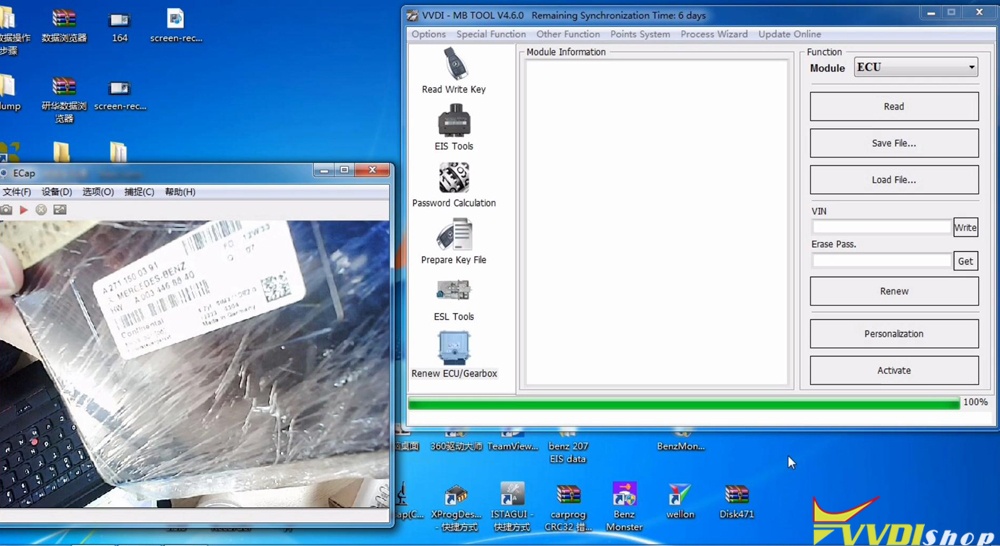The height and width of the screenshot is (546, 1000).
Task: Select the 164 desktop icon
Action: [119, 27]
